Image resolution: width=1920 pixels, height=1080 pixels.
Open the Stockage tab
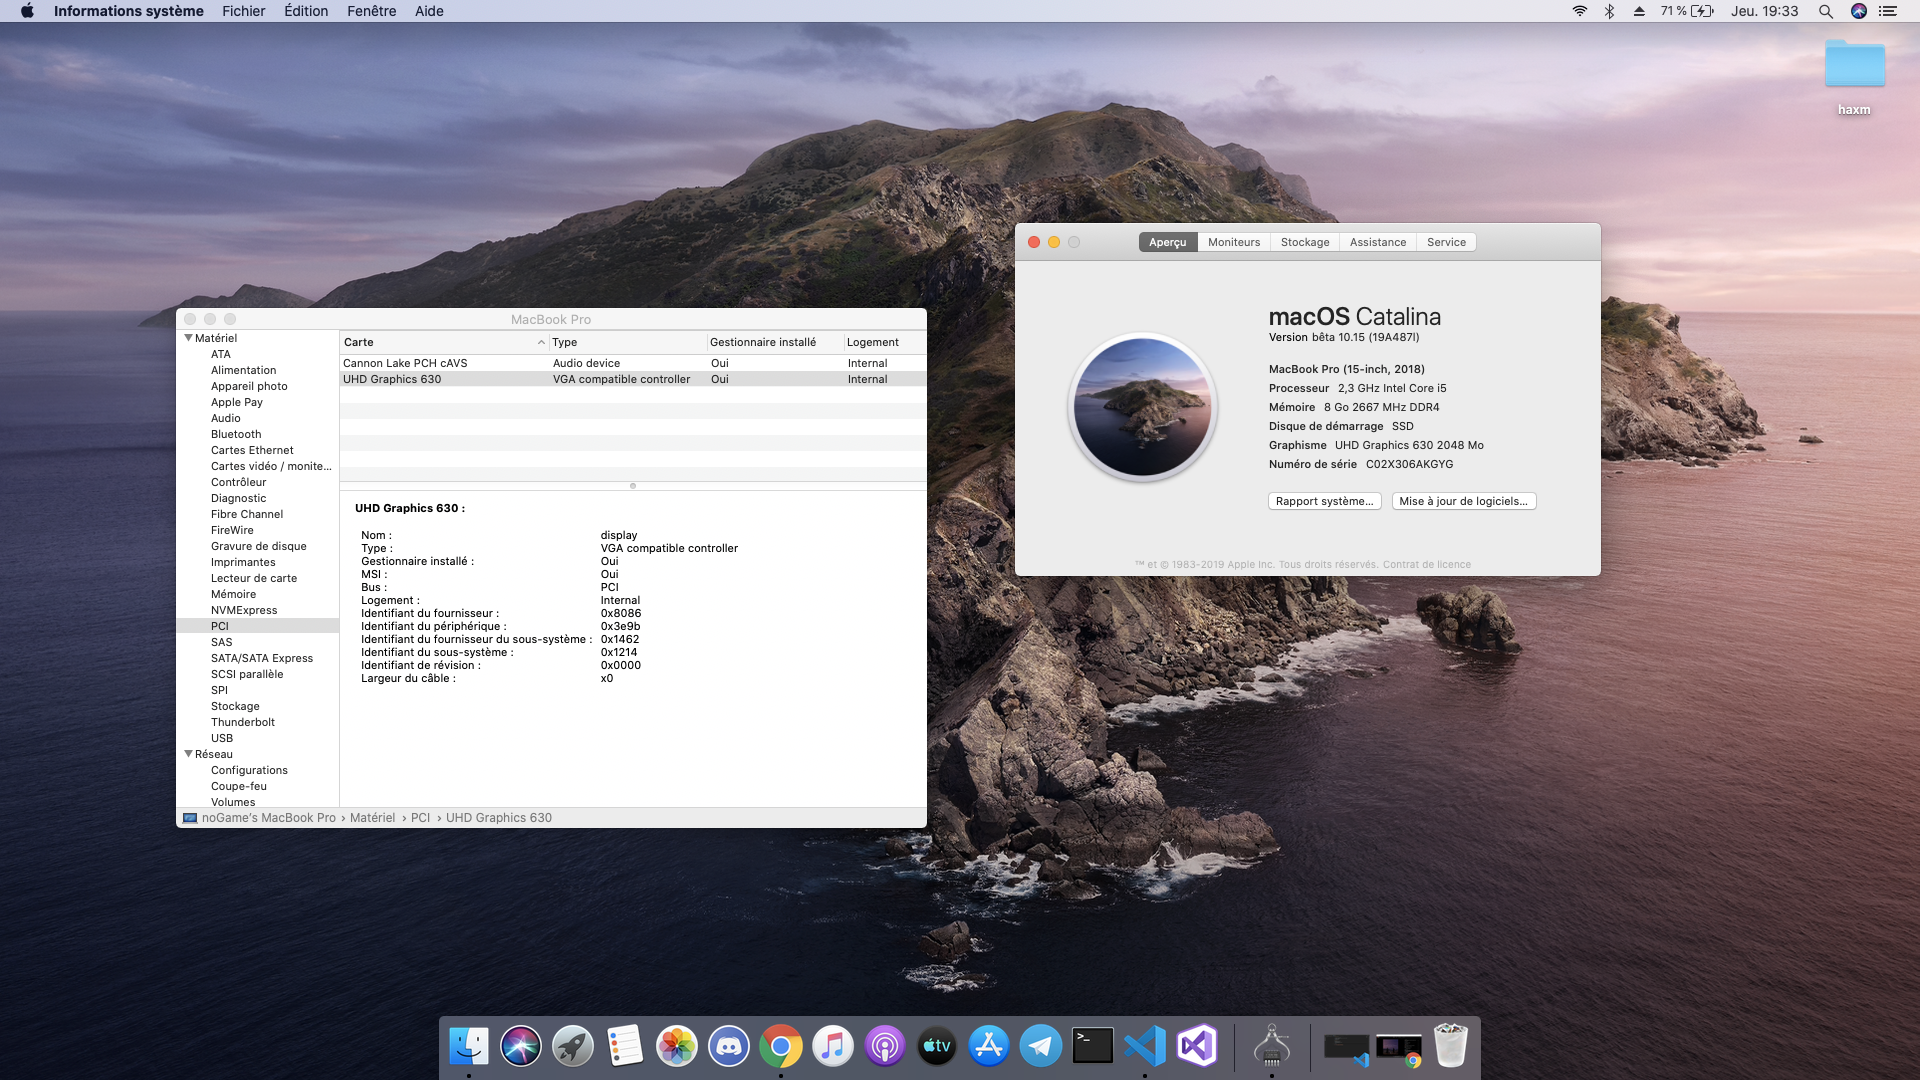click(1304, 242)
